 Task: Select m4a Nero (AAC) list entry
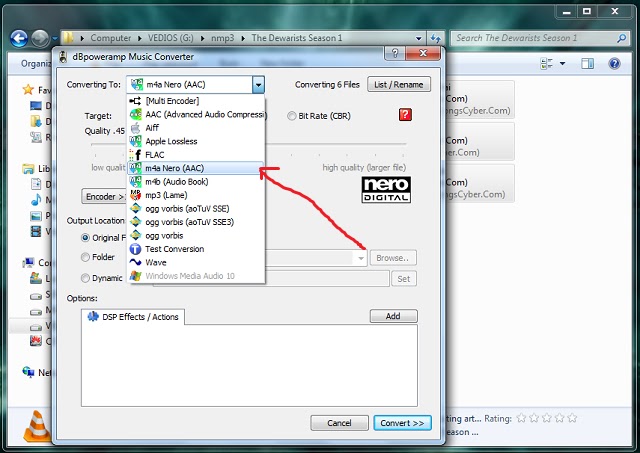coord(196,168)
